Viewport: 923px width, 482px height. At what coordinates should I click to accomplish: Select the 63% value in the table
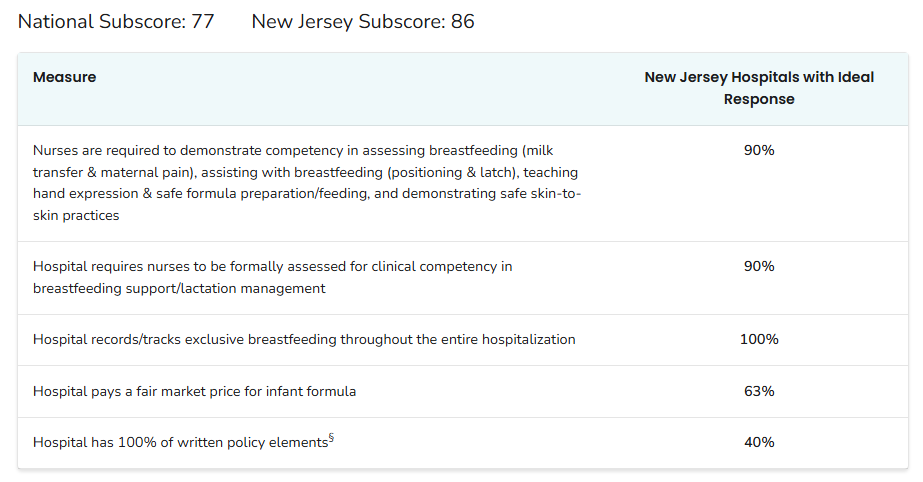[x=759, y=391]
